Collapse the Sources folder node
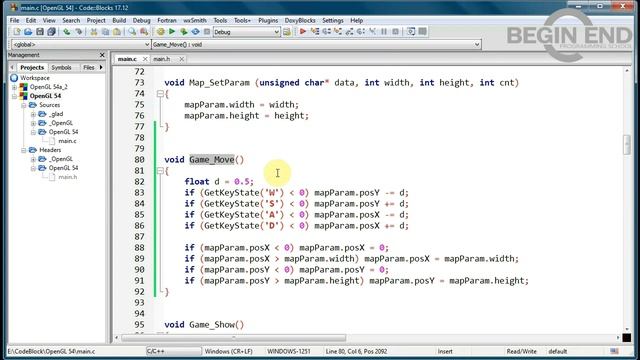640x360 pixels. [24, 105]
